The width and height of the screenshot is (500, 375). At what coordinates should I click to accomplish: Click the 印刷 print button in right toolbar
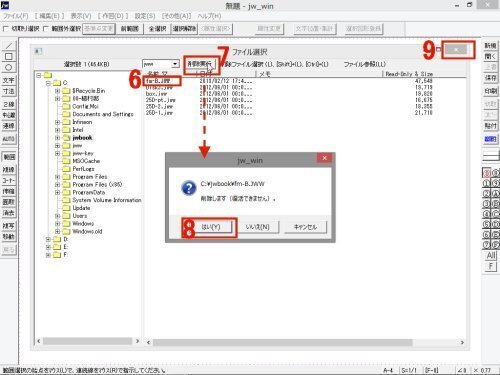pyautogui.click(x=490, y=91)
